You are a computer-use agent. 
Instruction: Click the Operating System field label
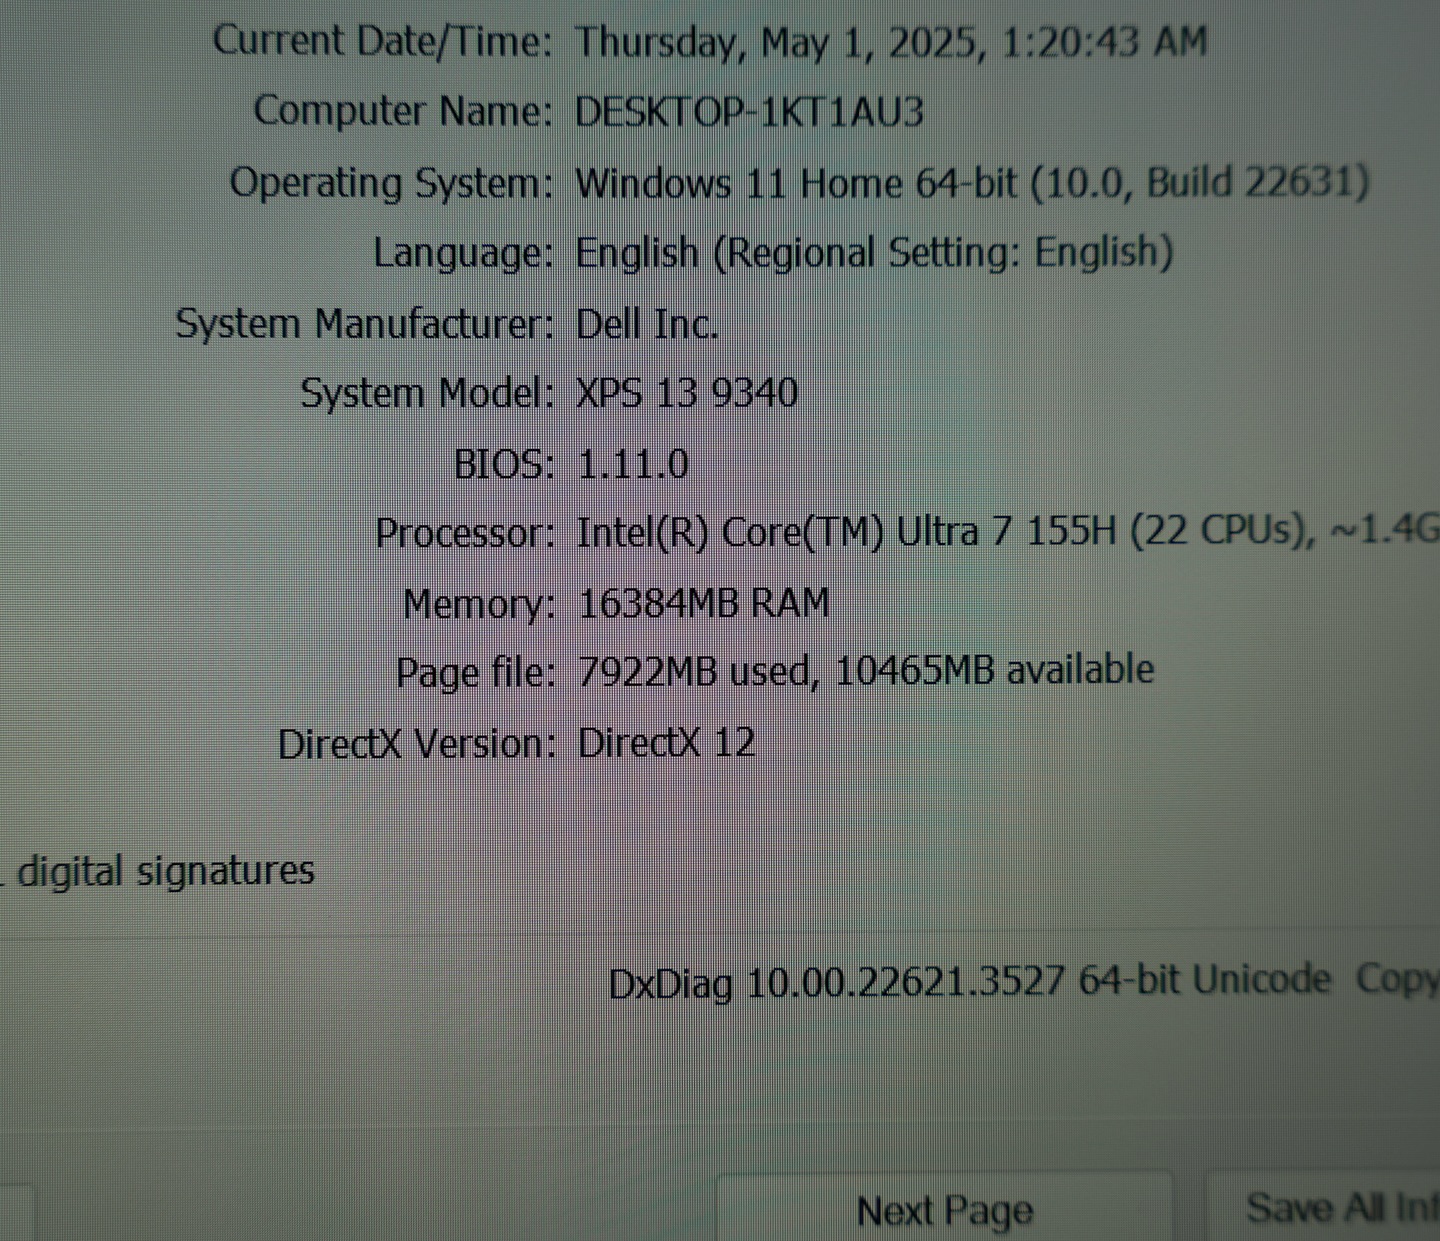point(390,183)
